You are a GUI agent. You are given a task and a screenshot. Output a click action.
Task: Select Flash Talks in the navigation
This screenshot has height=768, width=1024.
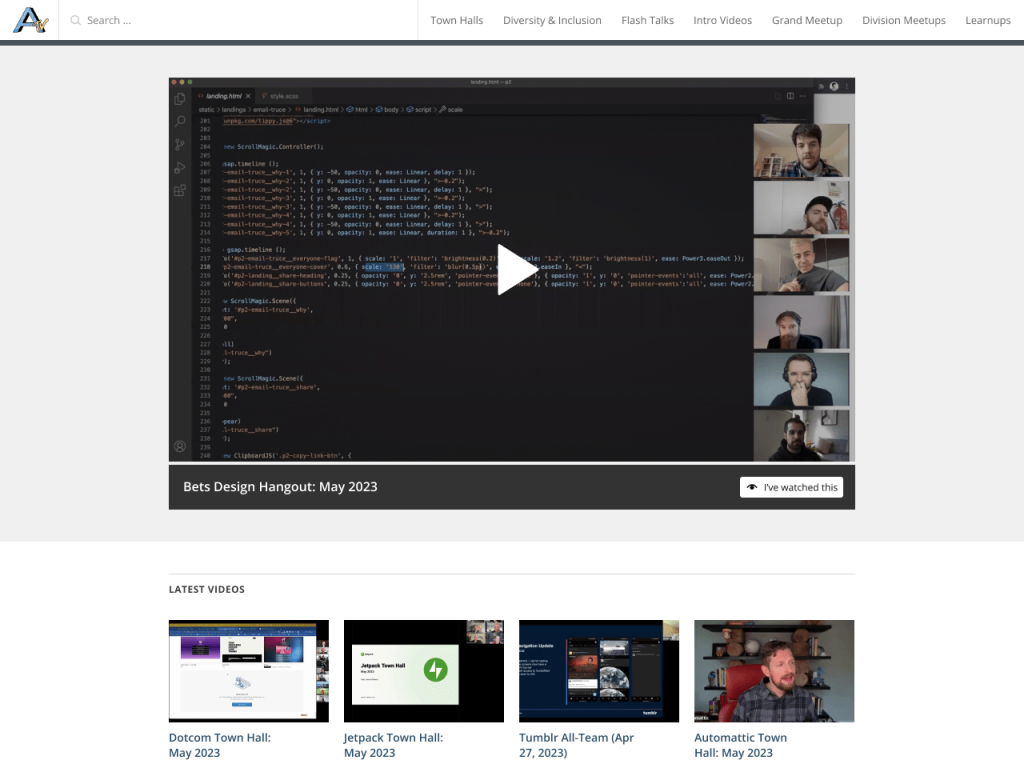[647, 20]
